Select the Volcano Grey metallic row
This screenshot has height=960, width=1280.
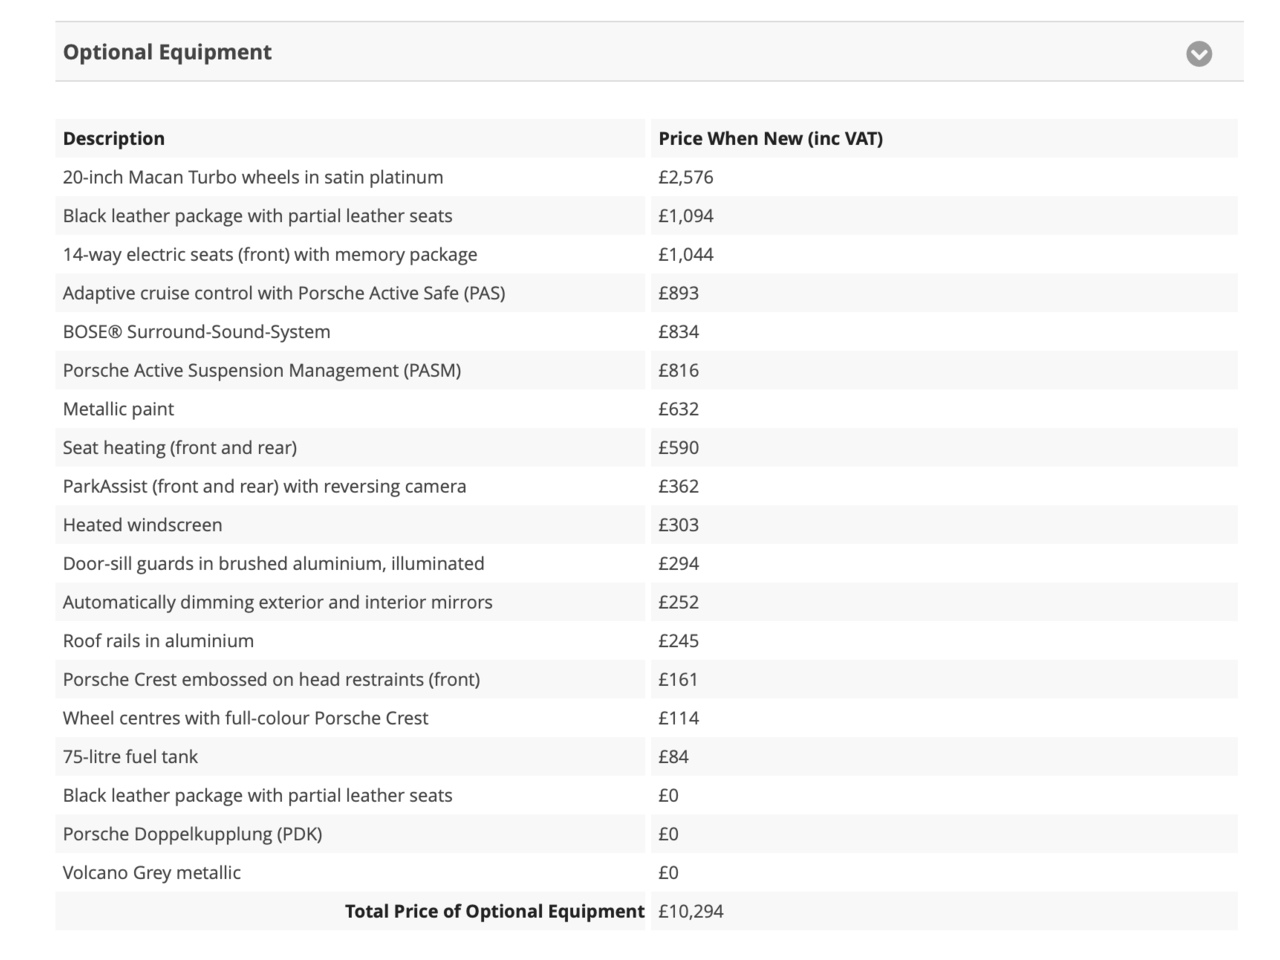click(x=152, y=873)
